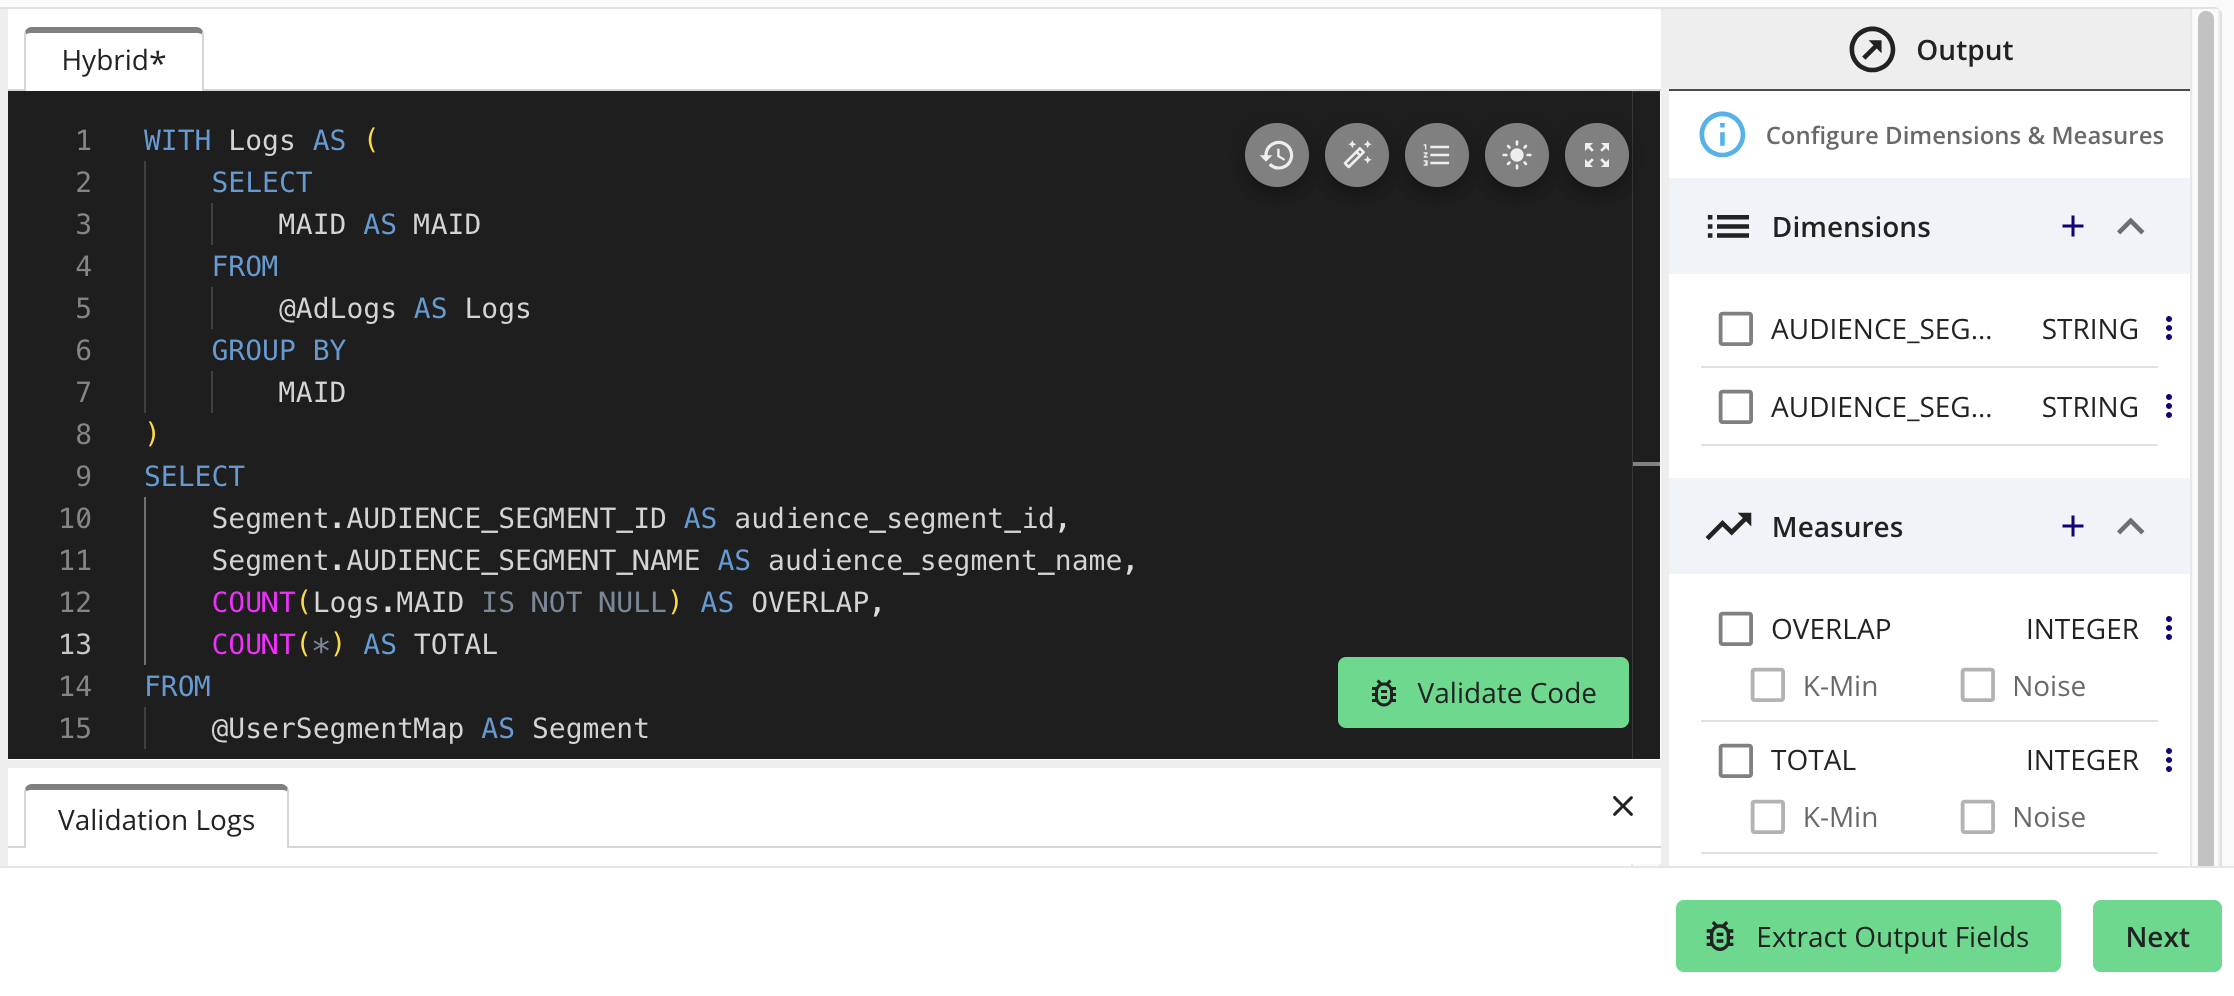Click the magic wand format icon
The width and height of the screenshot is (2234, 996).
(x=1356, y=155)
